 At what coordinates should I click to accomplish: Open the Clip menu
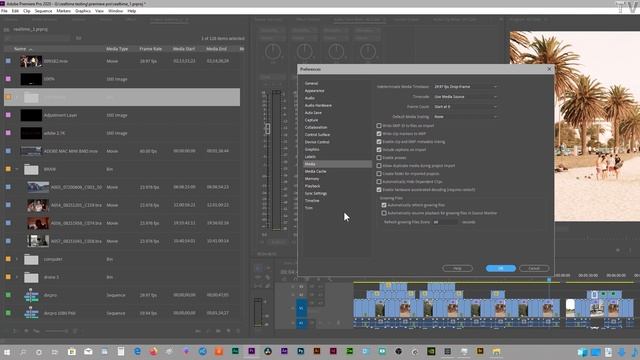click(27, 11)
